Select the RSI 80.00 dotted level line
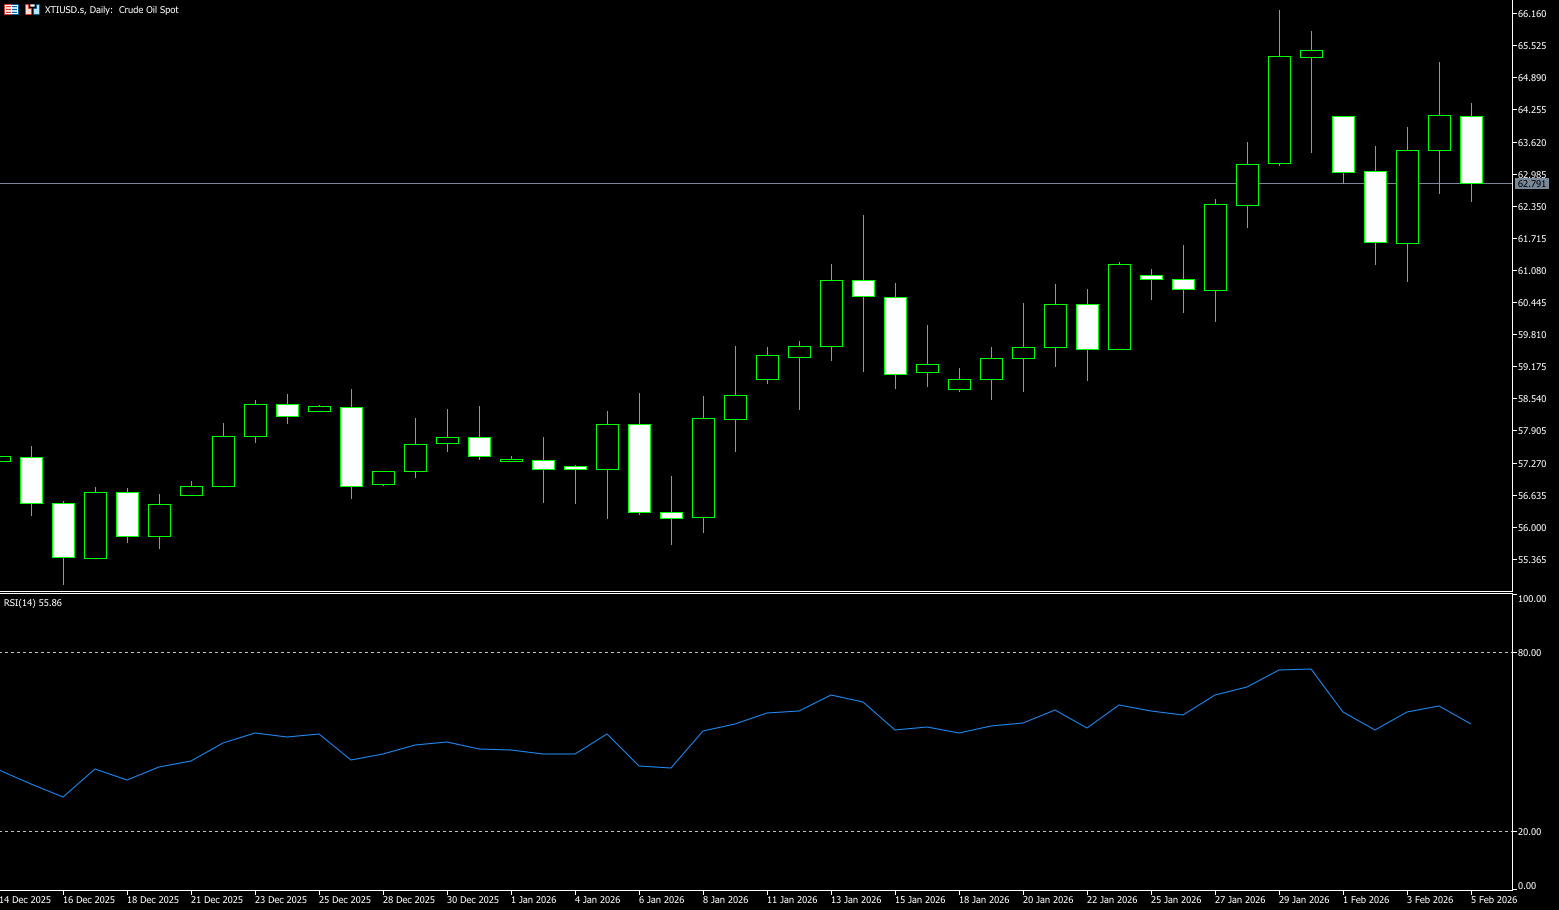The height and width of the screenshot is (910, 1559). click(700, 652)
